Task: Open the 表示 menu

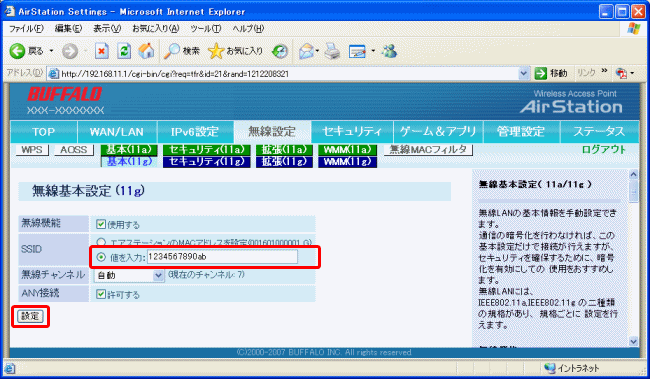Action: click(x=107, y=29)
